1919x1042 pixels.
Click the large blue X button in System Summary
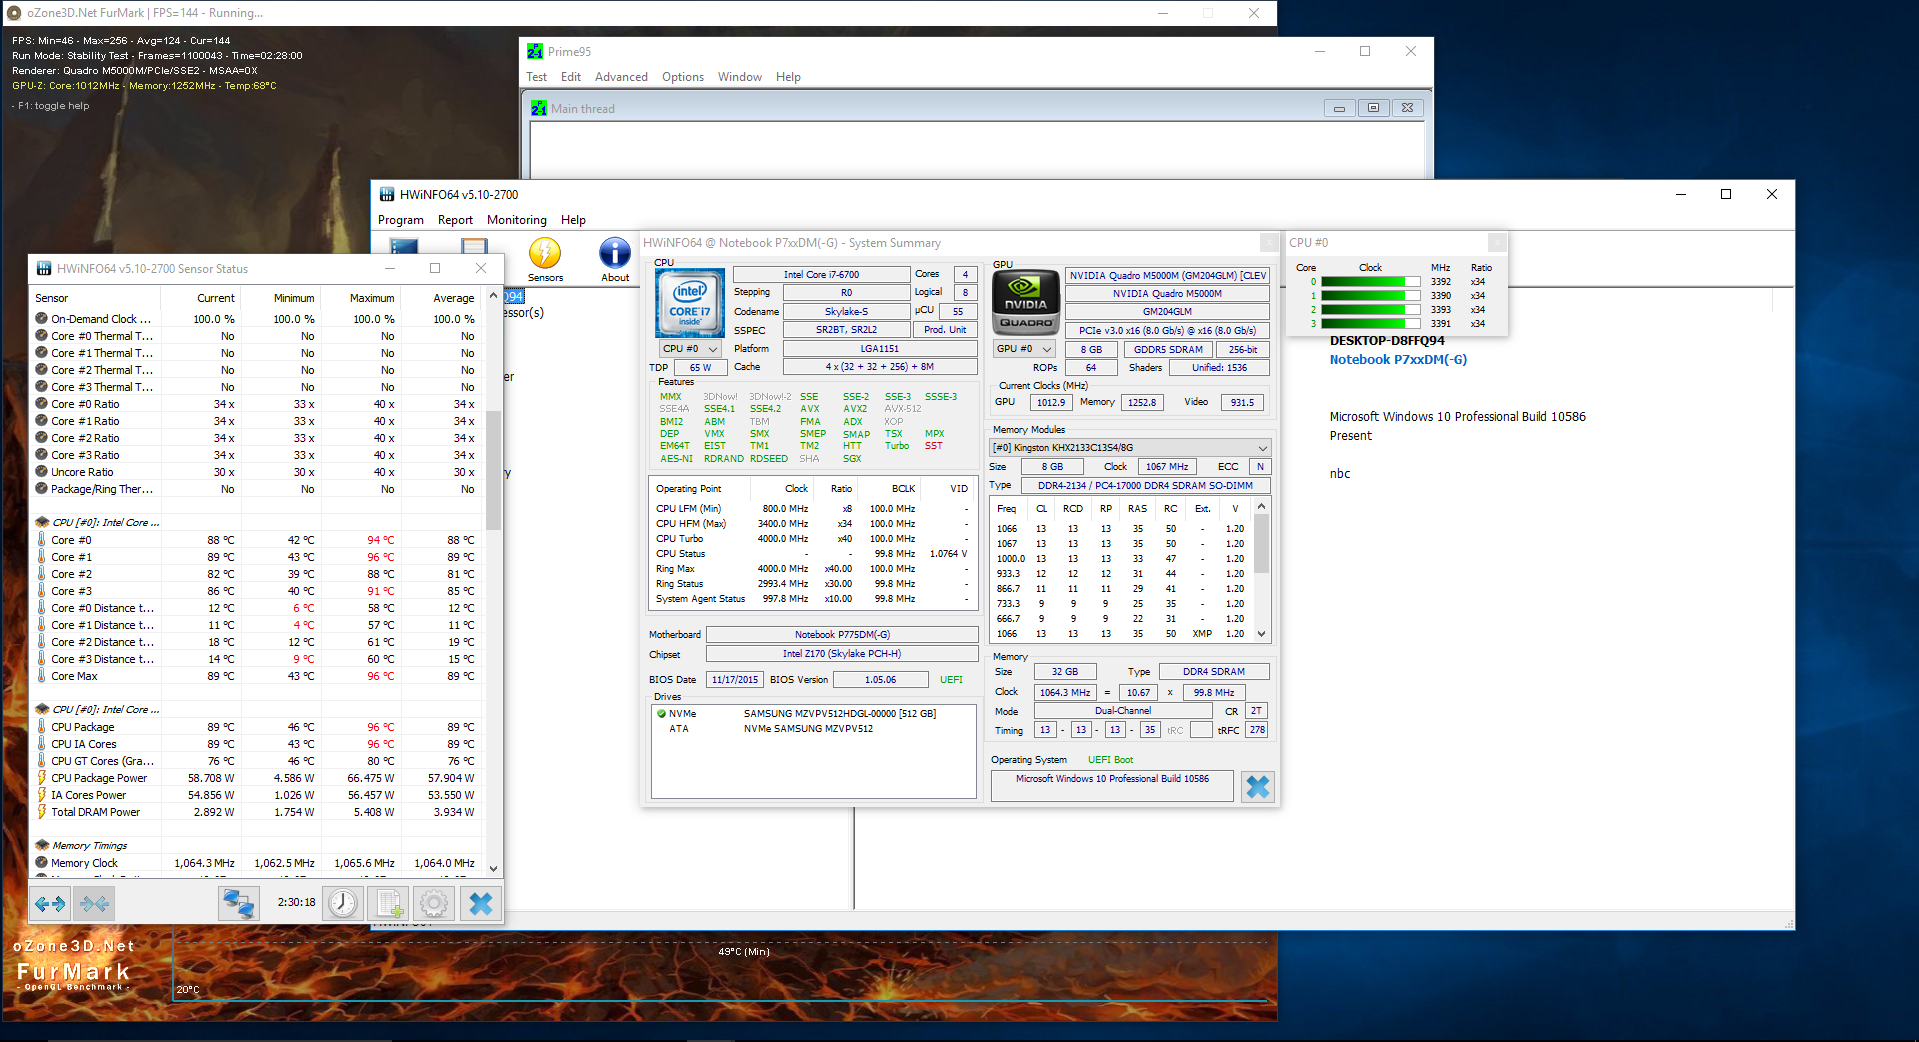1258,787
